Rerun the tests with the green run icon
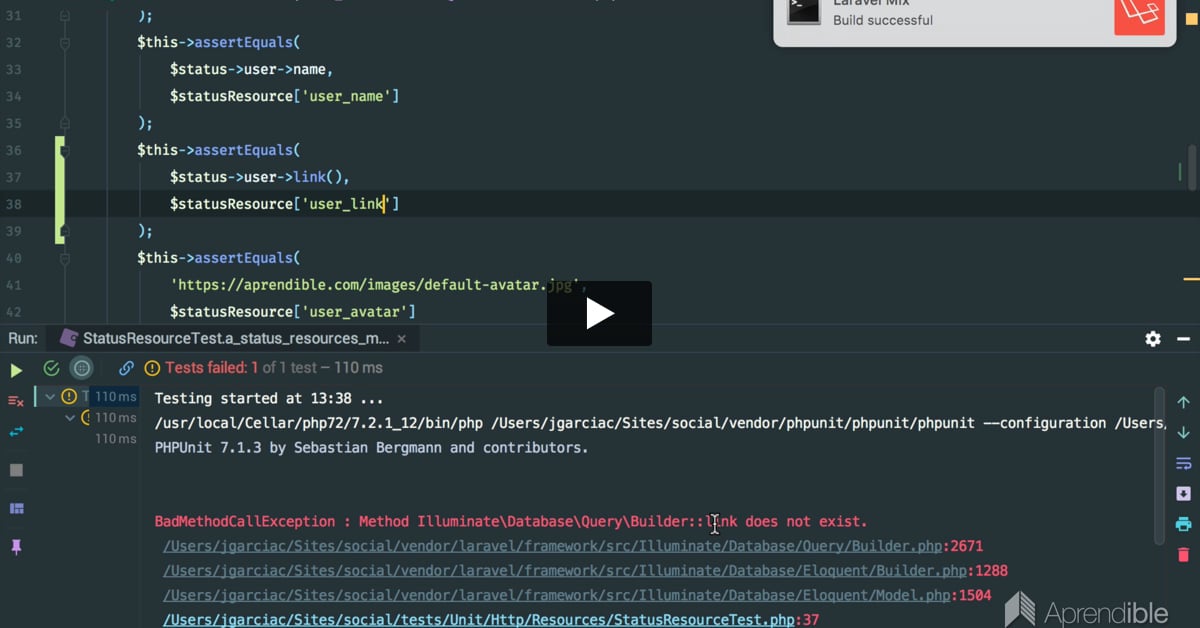This screenshot has width=1200, height=628. click(x=16, y=369)
